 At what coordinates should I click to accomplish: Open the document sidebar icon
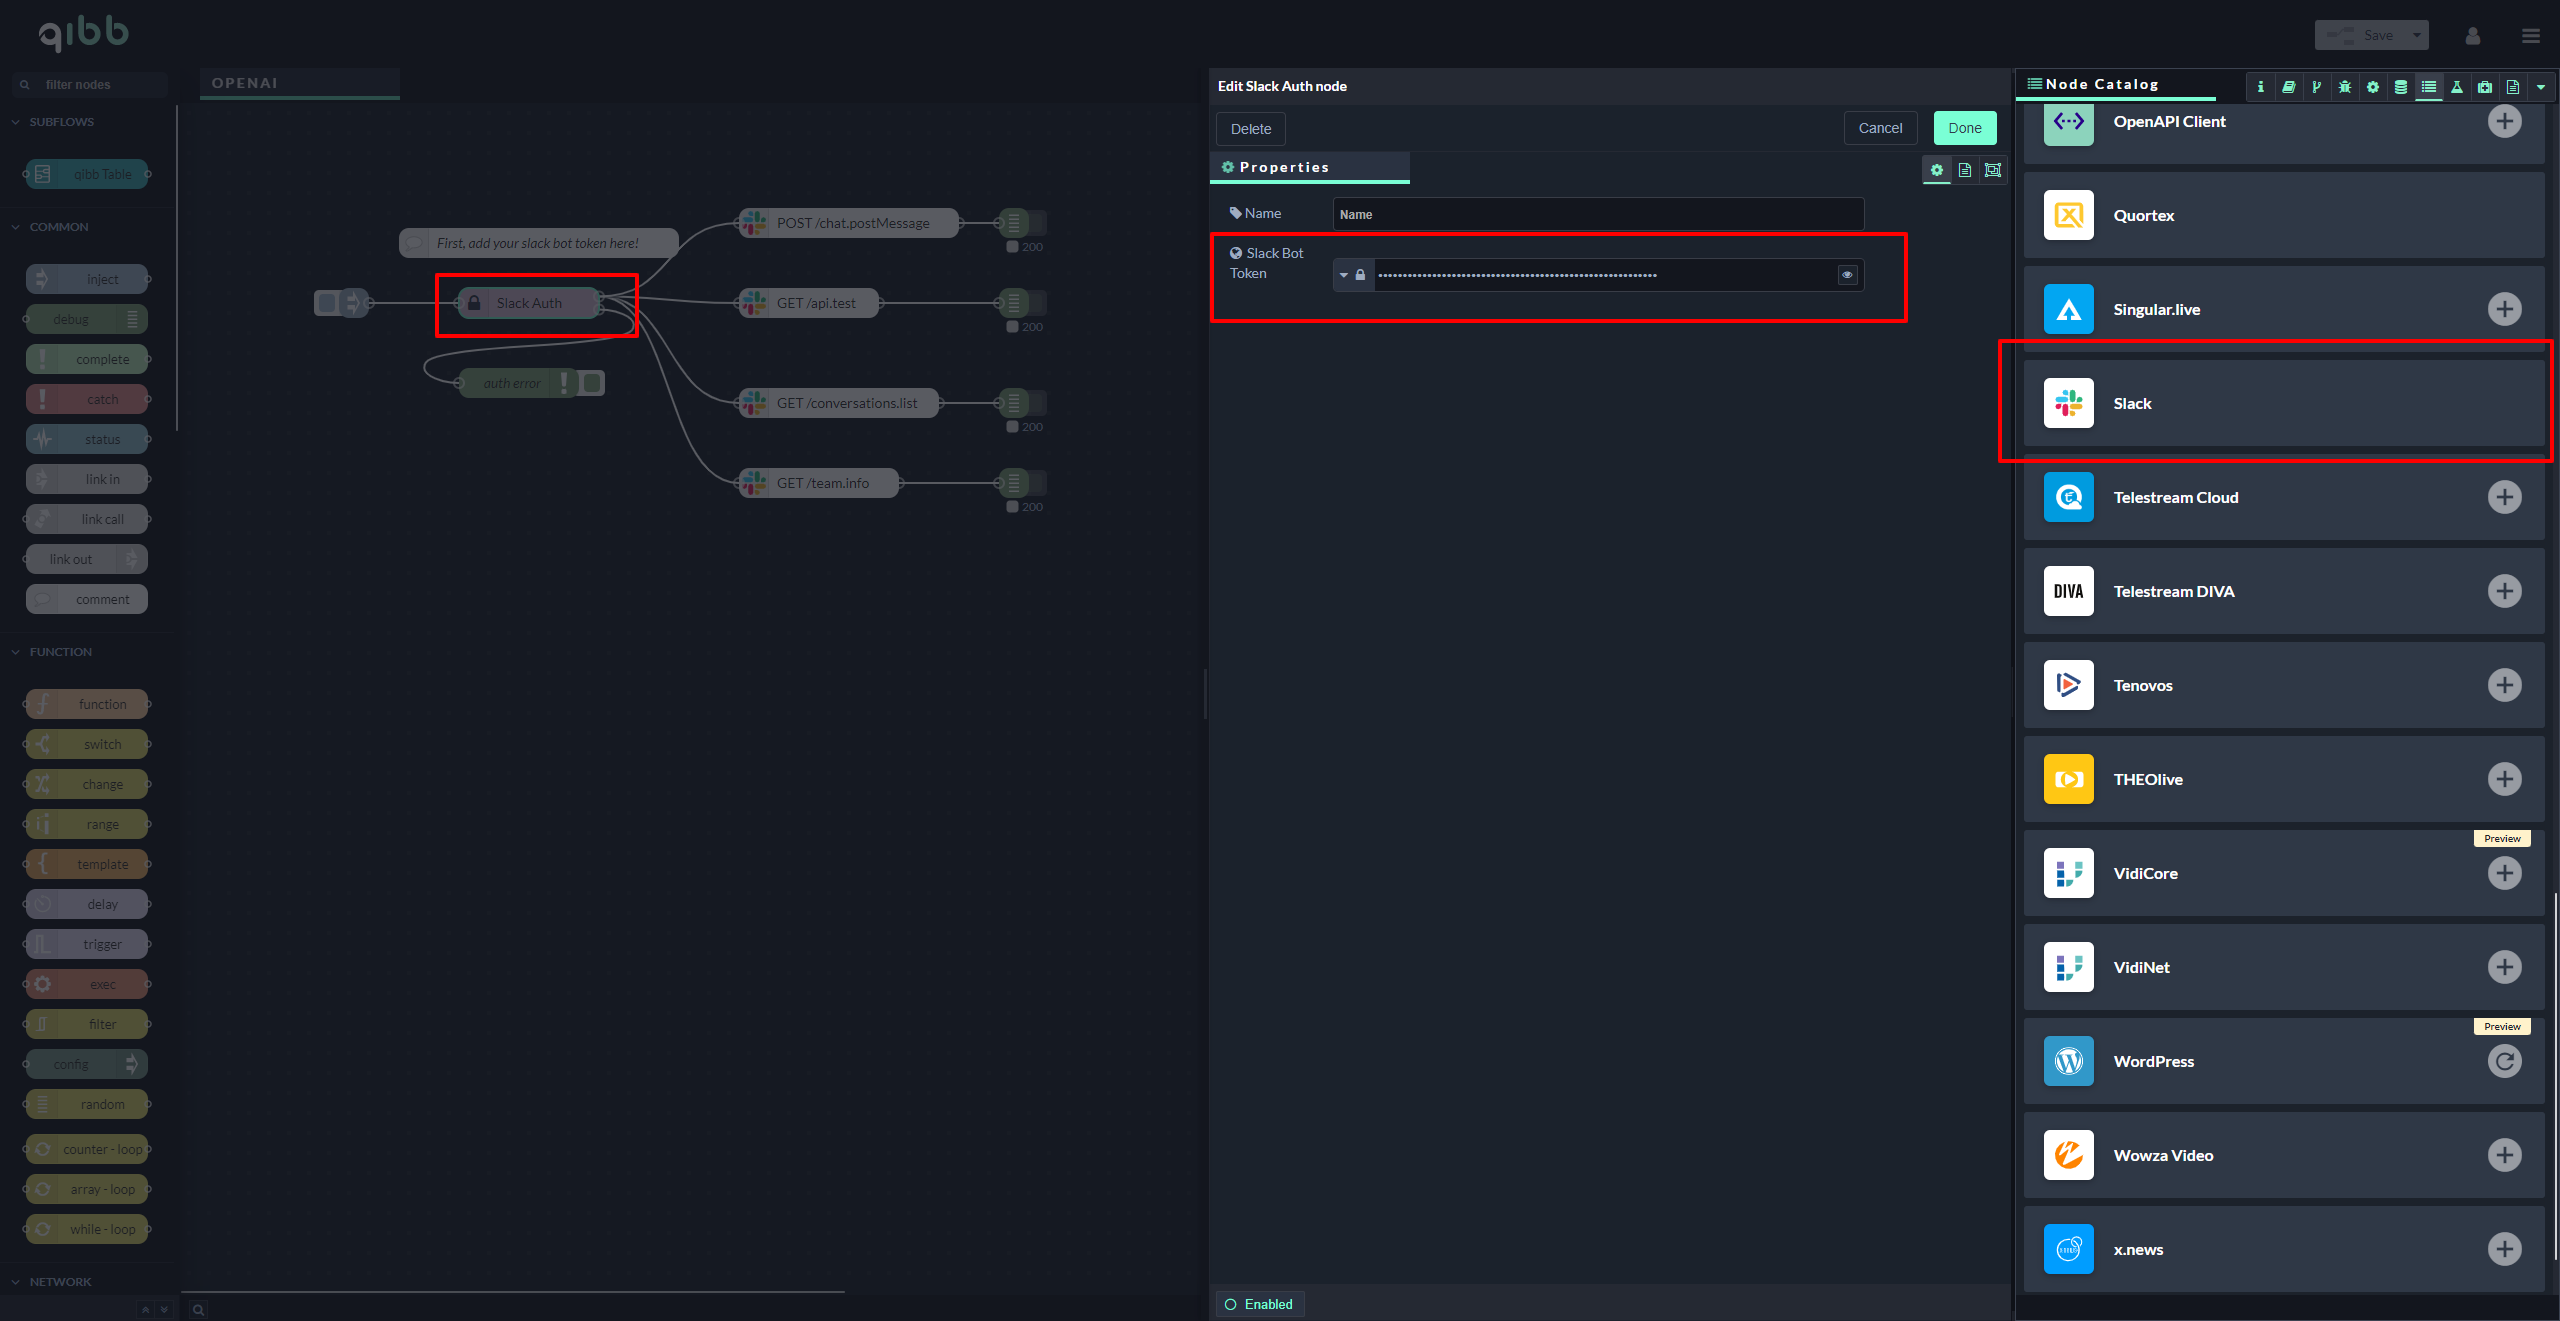[x=2512, y=87]
